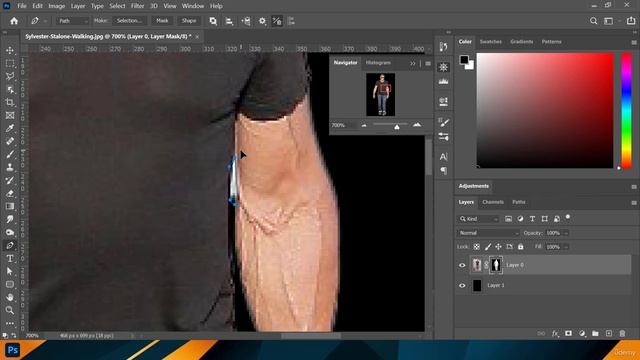Select the History Brush tool
The image size is (640, 360).
coord(10,180)
